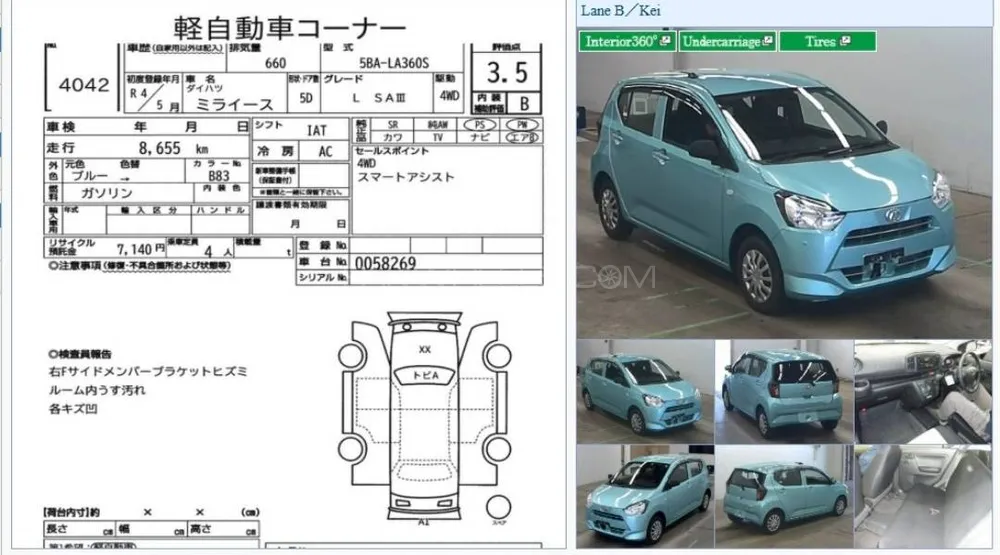
Task: Click the Lane B/Kei header text
Action: (x=621, y=11)
